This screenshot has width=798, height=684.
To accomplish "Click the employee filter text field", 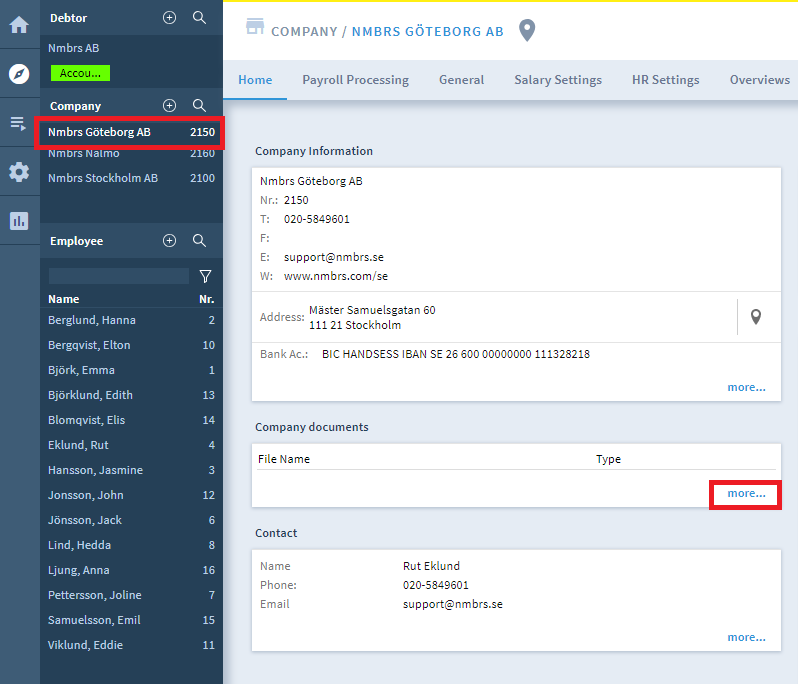I will 119,276.
